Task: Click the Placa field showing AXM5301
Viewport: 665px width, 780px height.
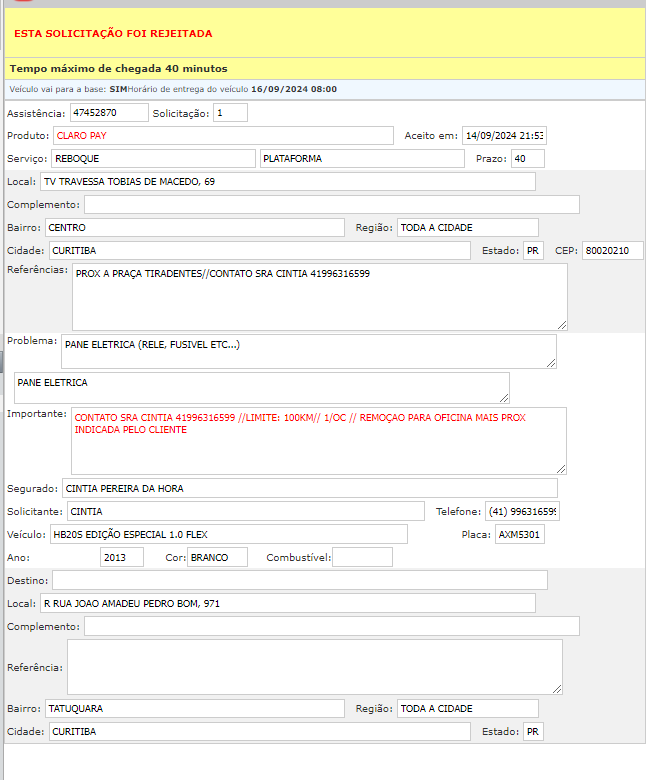Action: 520,534
